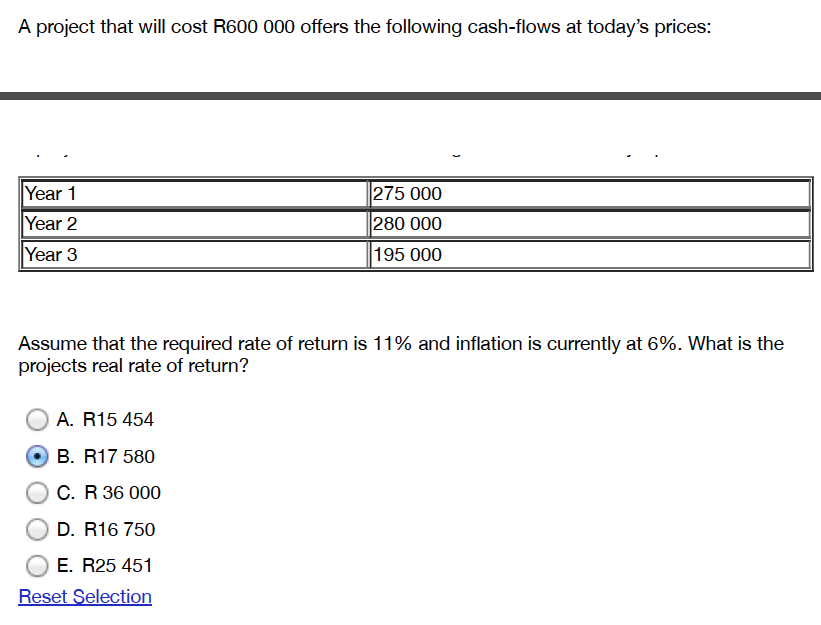Screen dimensions: 821x625
Task: Select answer option A R15 454
Action: pos(37,419)
